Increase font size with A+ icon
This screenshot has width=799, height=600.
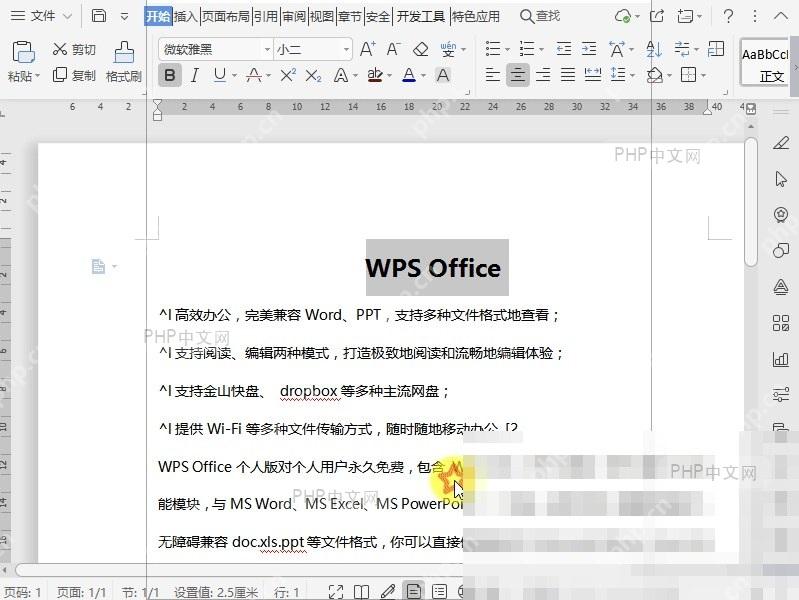pyautogui.click(x=367, y=49)
